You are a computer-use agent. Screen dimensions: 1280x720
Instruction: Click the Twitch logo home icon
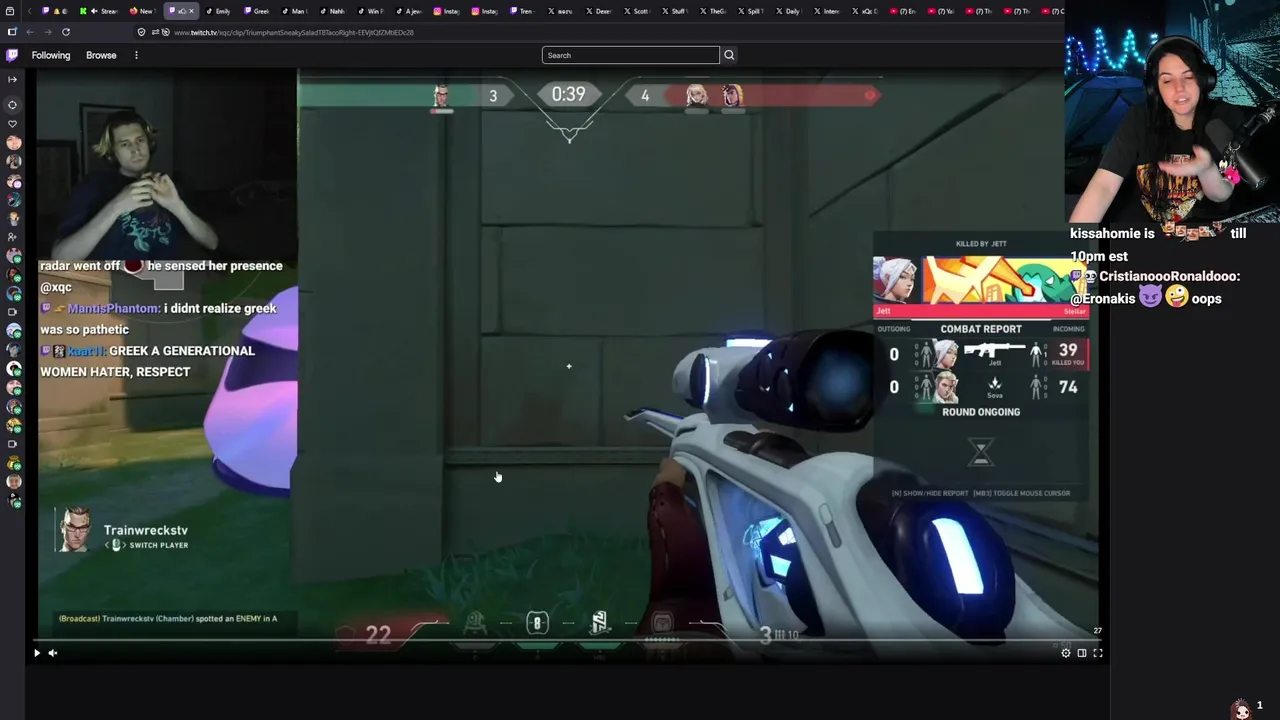pos(12,55)
